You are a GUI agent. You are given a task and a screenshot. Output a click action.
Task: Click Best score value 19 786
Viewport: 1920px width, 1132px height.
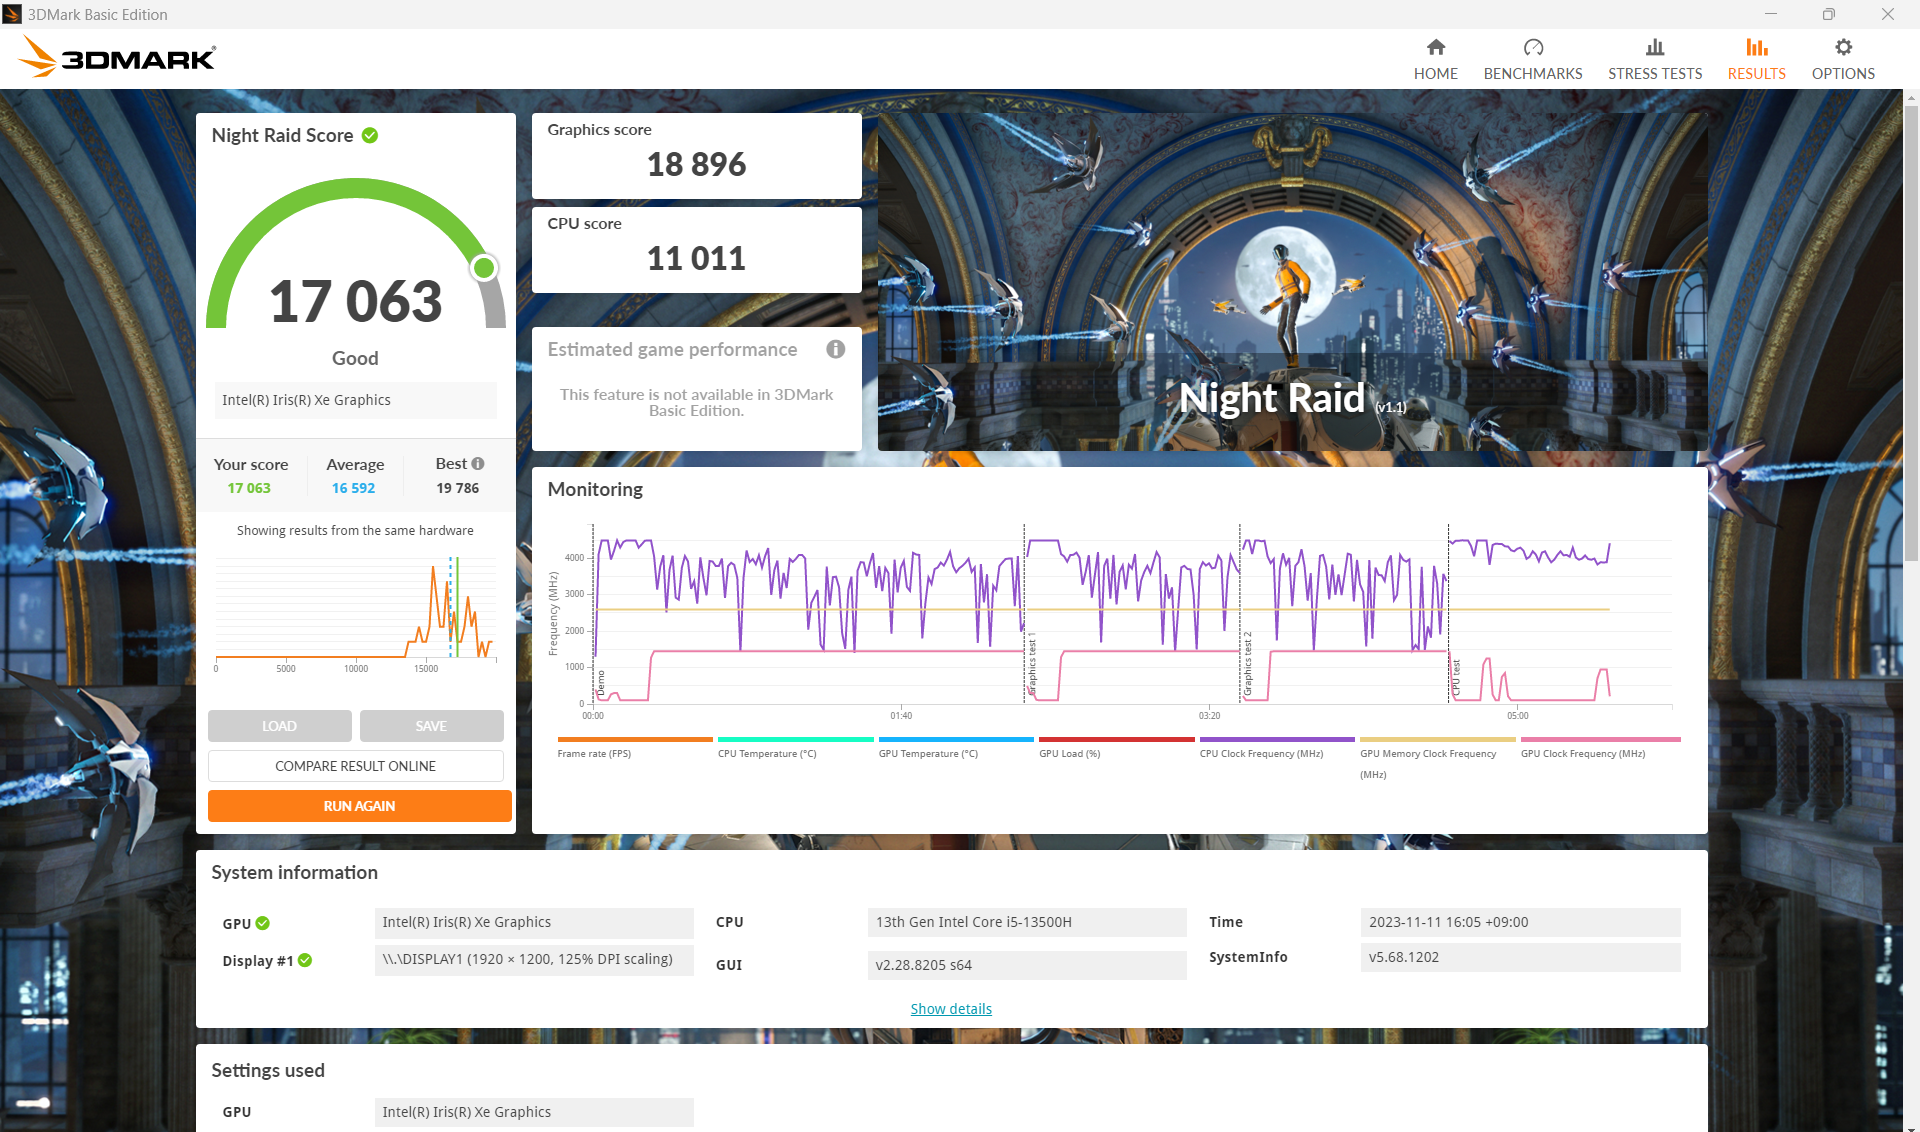click(x=457, y=488)
